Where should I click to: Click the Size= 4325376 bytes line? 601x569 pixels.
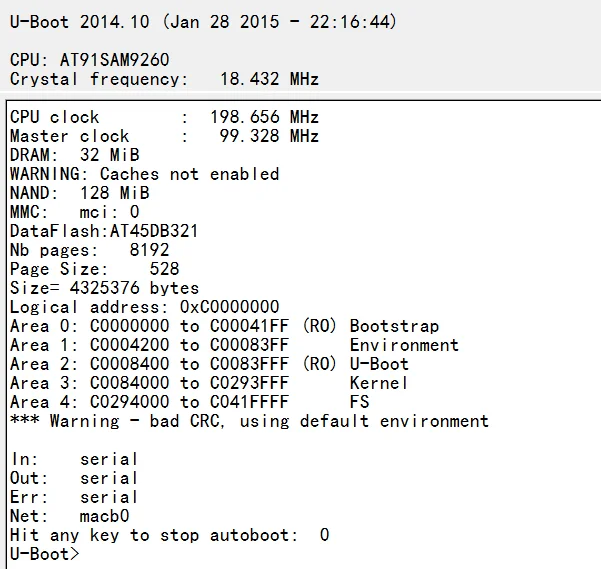(104, 288)
